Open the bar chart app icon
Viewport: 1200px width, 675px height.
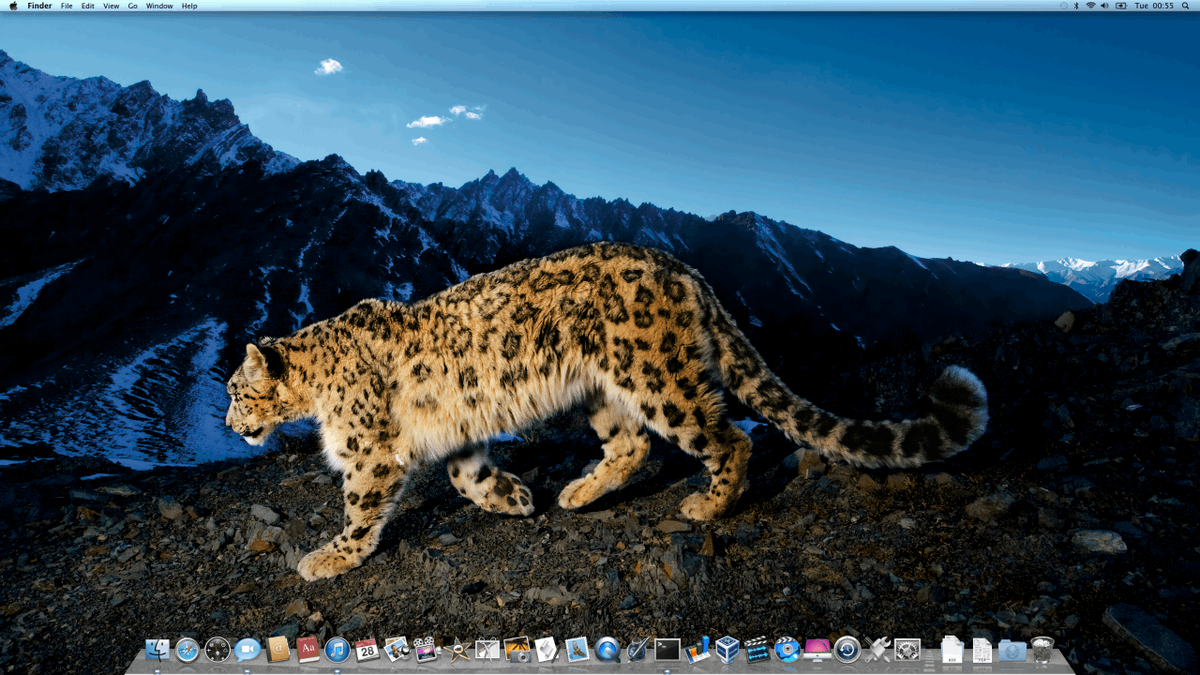(696, 650)
